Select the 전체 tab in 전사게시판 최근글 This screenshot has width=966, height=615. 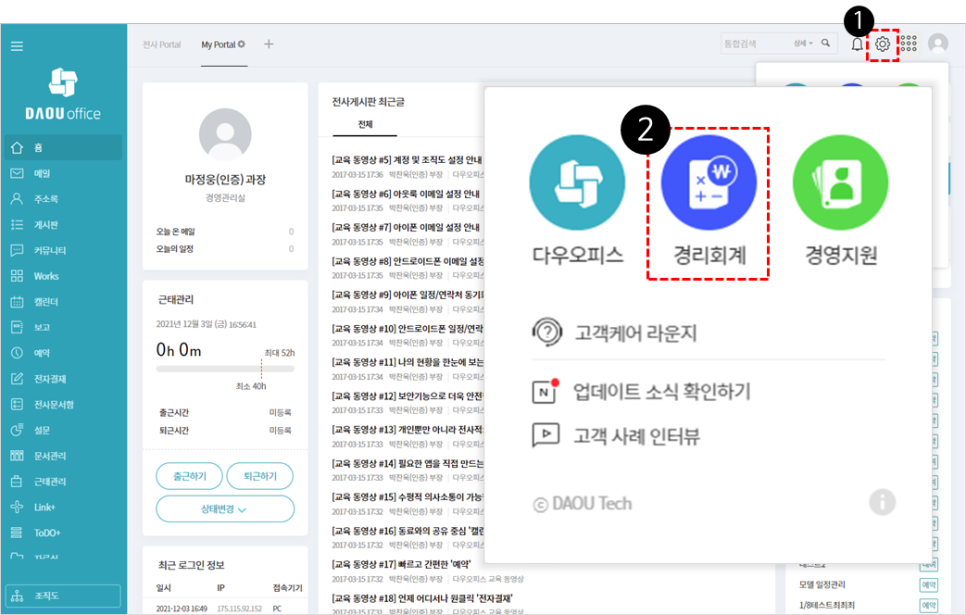click(365, 124)
